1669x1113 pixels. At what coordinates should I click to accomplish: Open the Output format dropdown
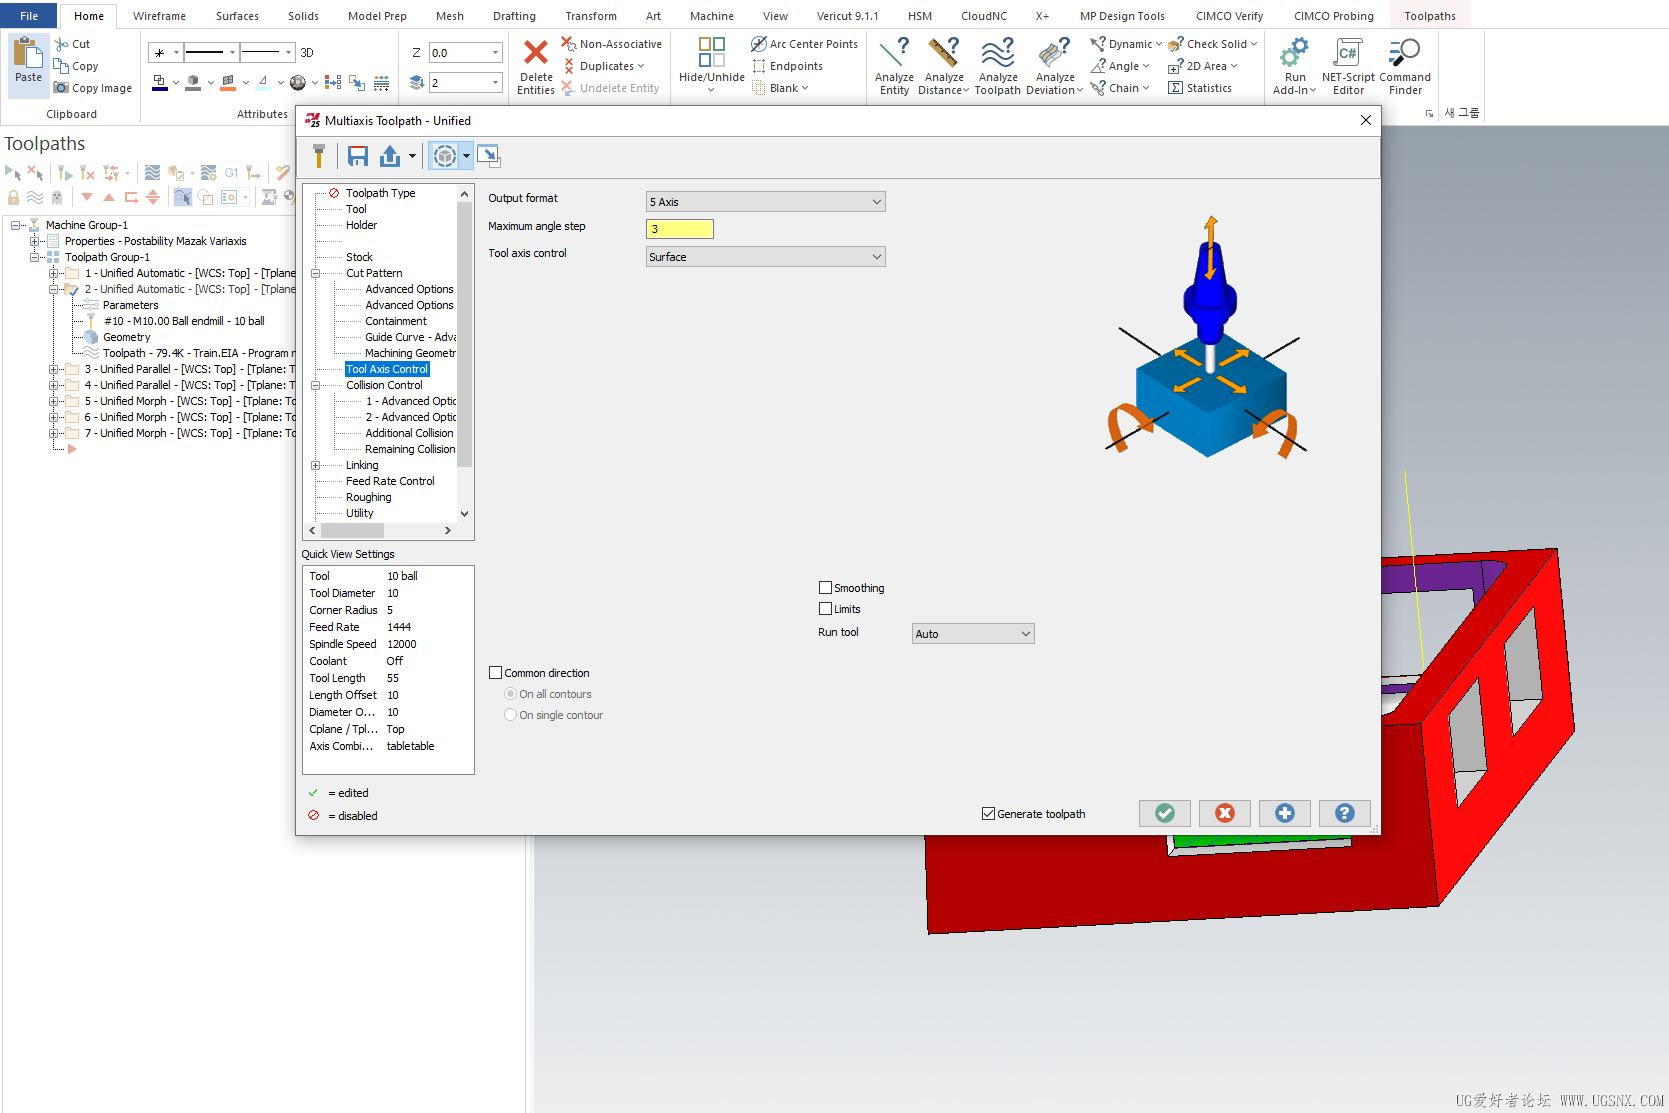tap(765, 202)
